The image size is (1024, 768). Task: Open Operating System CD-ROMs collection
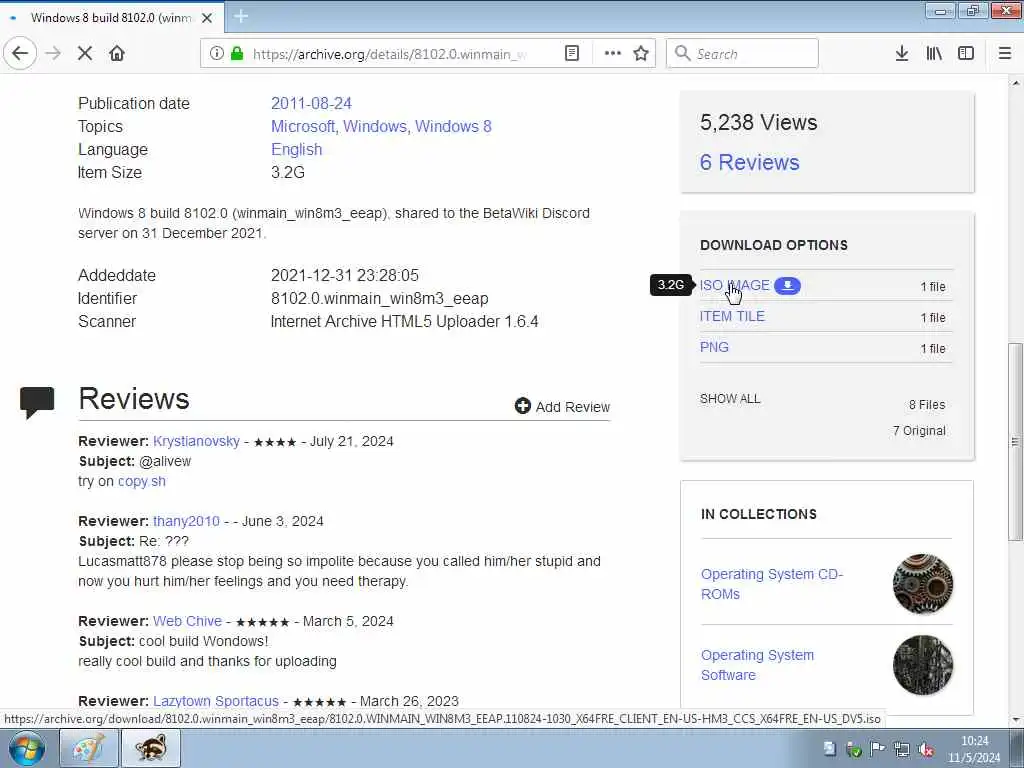(x=772, y=584)
